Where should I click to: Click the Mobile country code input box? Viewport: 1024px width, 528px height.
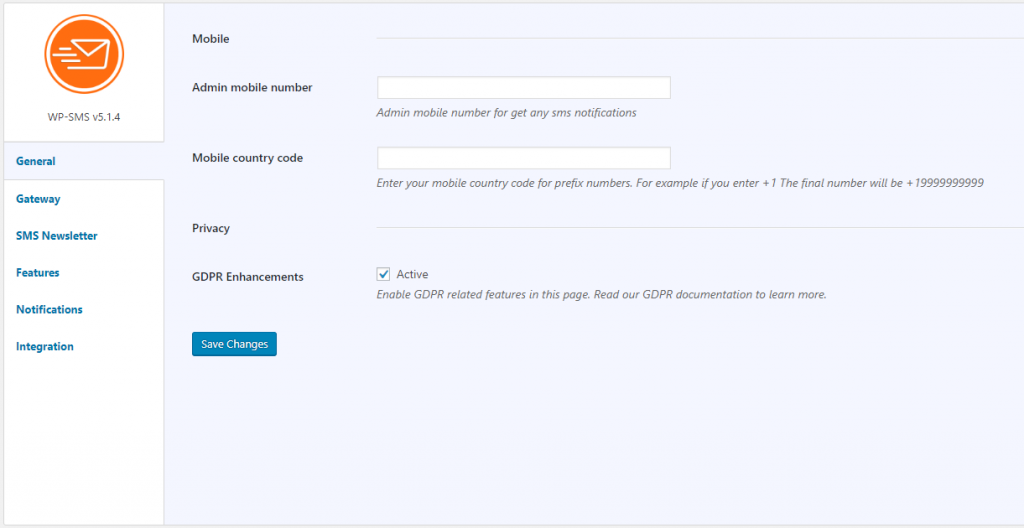524,158
